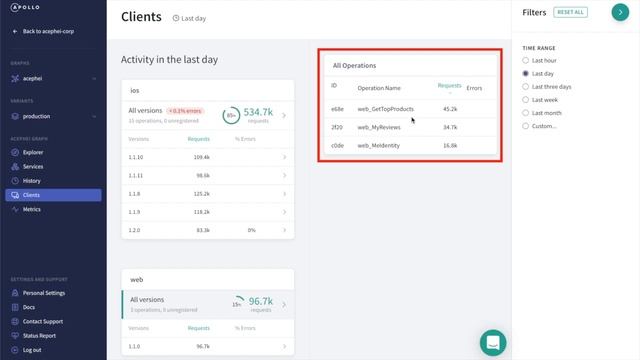Open web version 1.1.0 chevron
The image size is (640, 360).
point(284,347)
